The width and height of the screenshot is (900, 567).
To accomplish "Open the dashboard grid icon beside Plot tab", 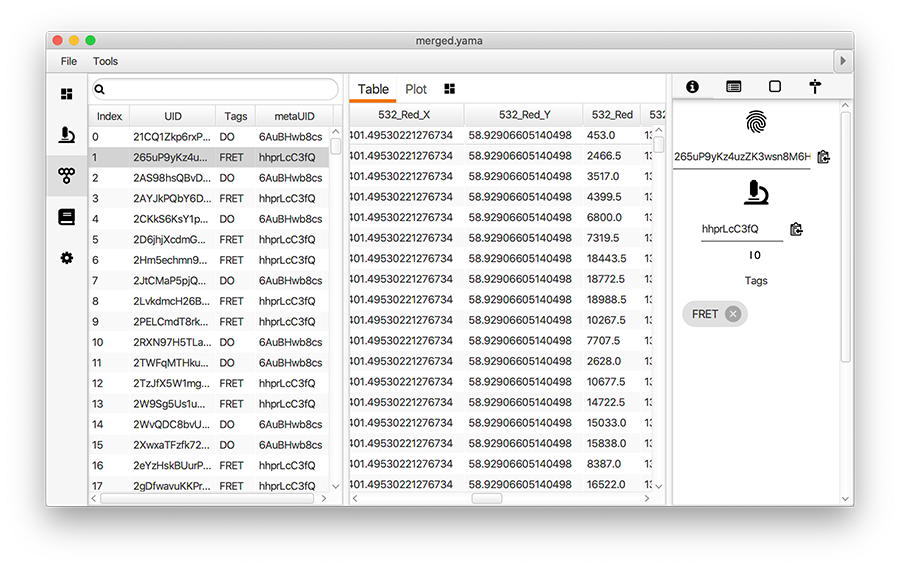I will pyautogui.click(x=449, y=89).
